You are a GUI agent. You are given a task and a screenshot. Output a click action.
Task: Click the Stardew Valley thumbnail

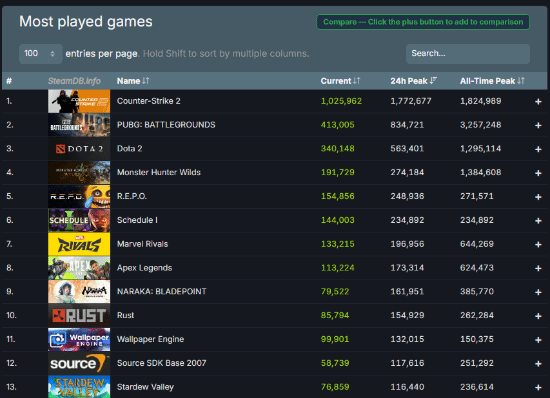pyautogui.click(x=79, y=387)
